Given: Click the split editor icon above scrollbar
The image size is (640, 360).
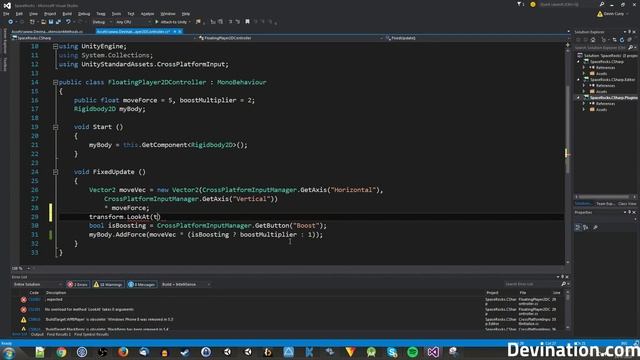Looking at the screenshot, I should pos(568,45).
